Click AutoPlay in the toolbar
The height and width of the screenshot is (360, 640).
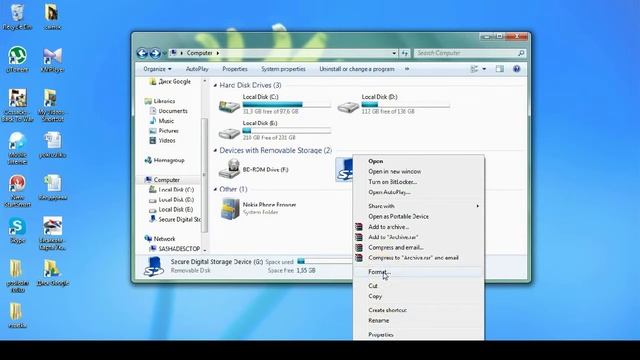coord(197,69)
